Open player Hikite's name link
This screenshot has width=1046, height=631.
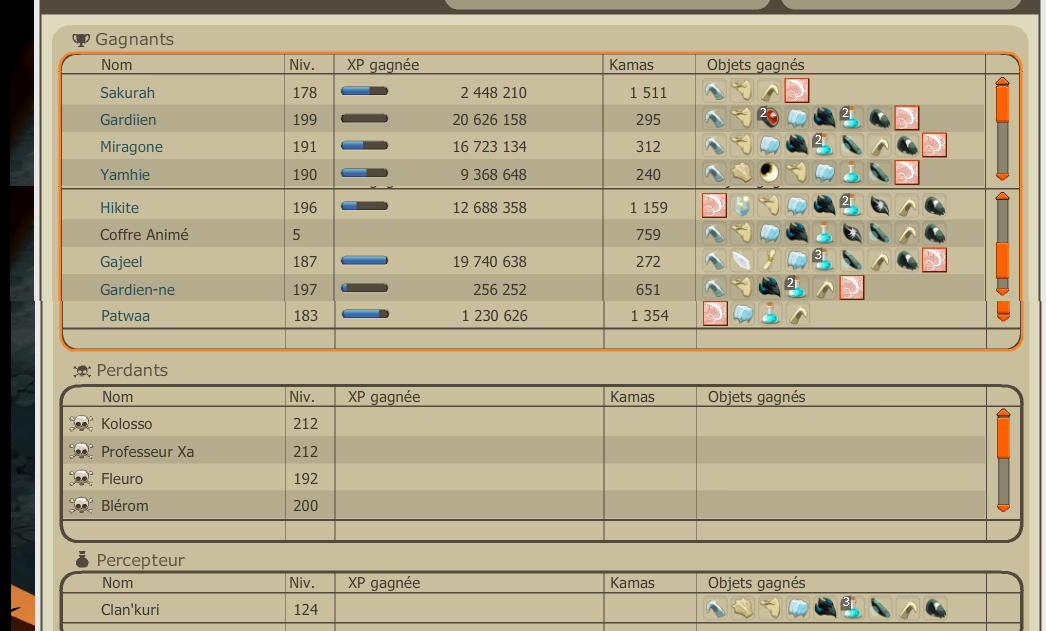[119, 207]
